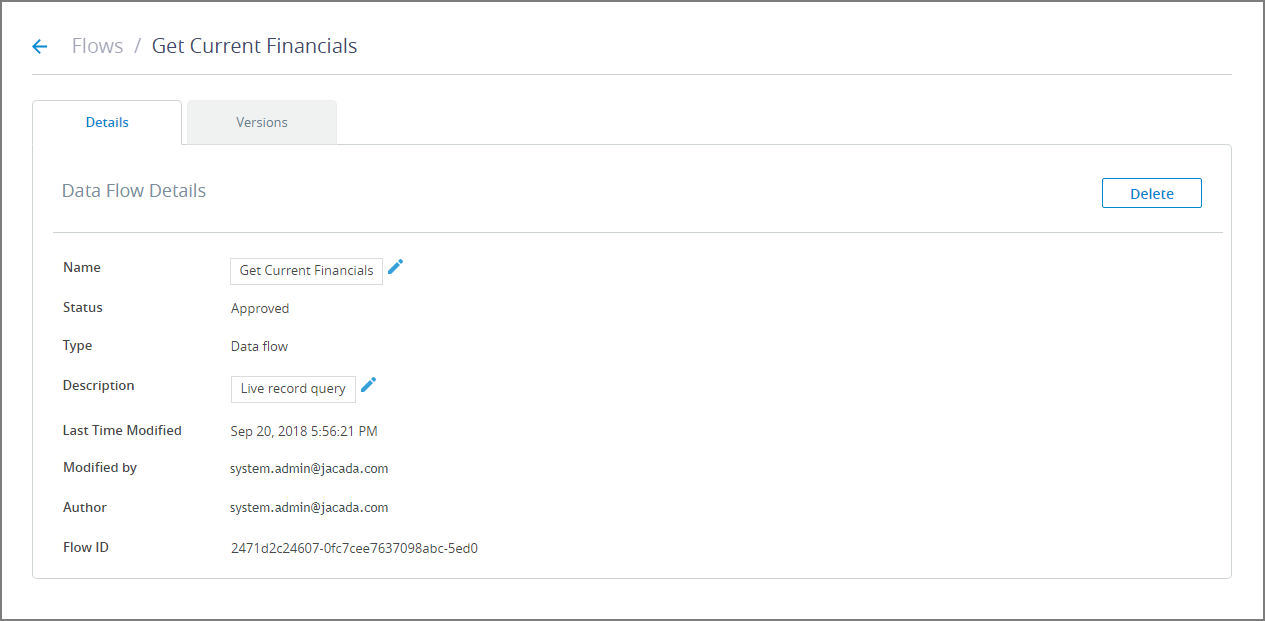Click the Author label
Screen dimensions: 1265x621
tap(85, 508)
